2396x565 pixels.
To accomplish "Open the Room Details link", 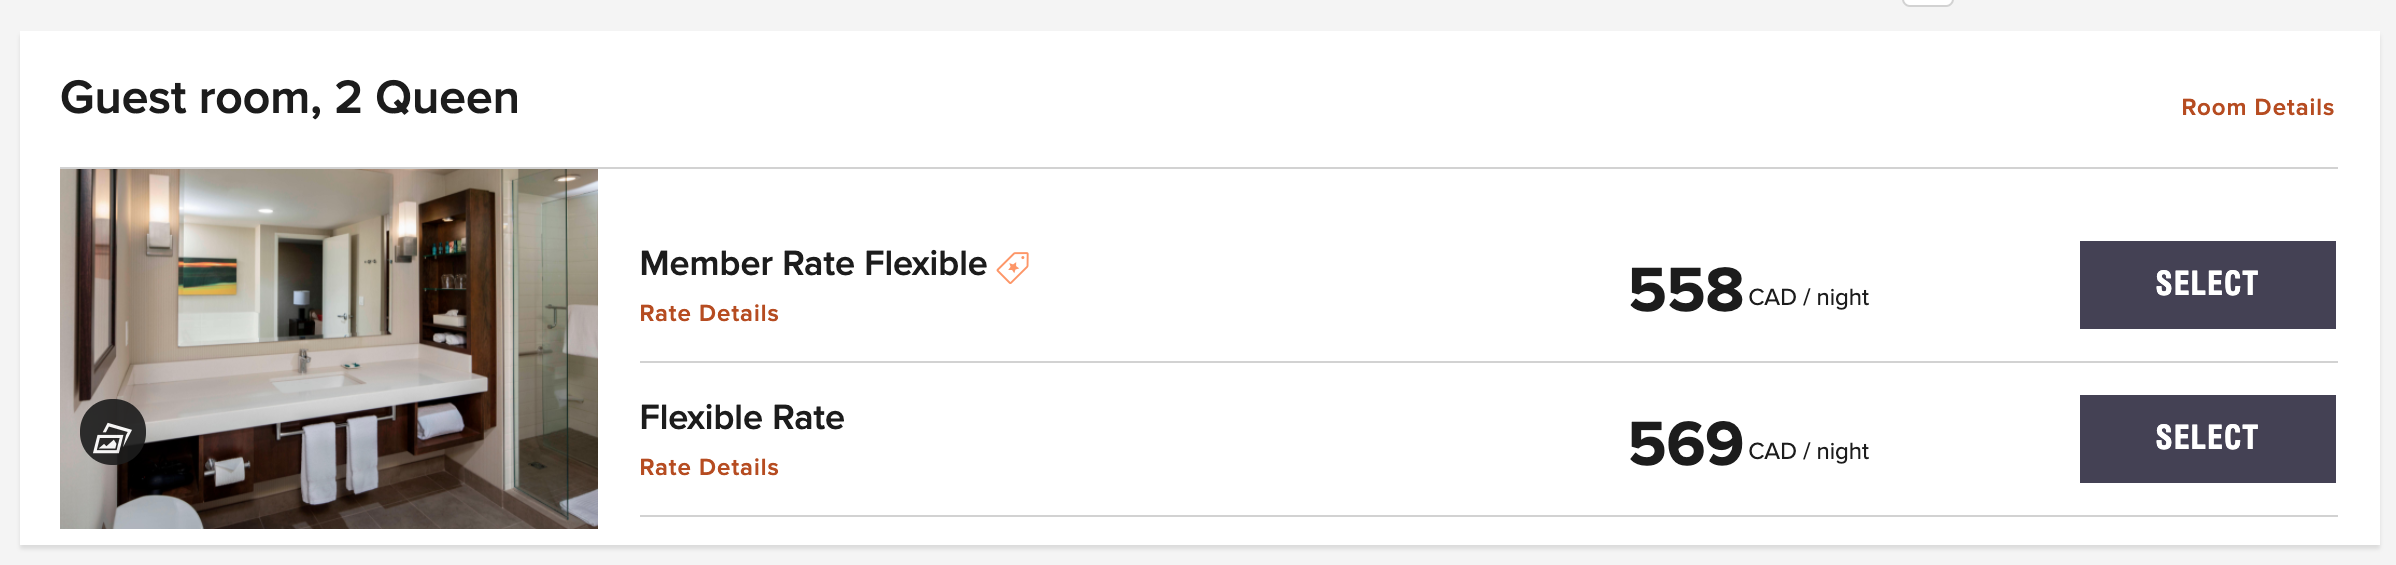I will pos(2257,107).
